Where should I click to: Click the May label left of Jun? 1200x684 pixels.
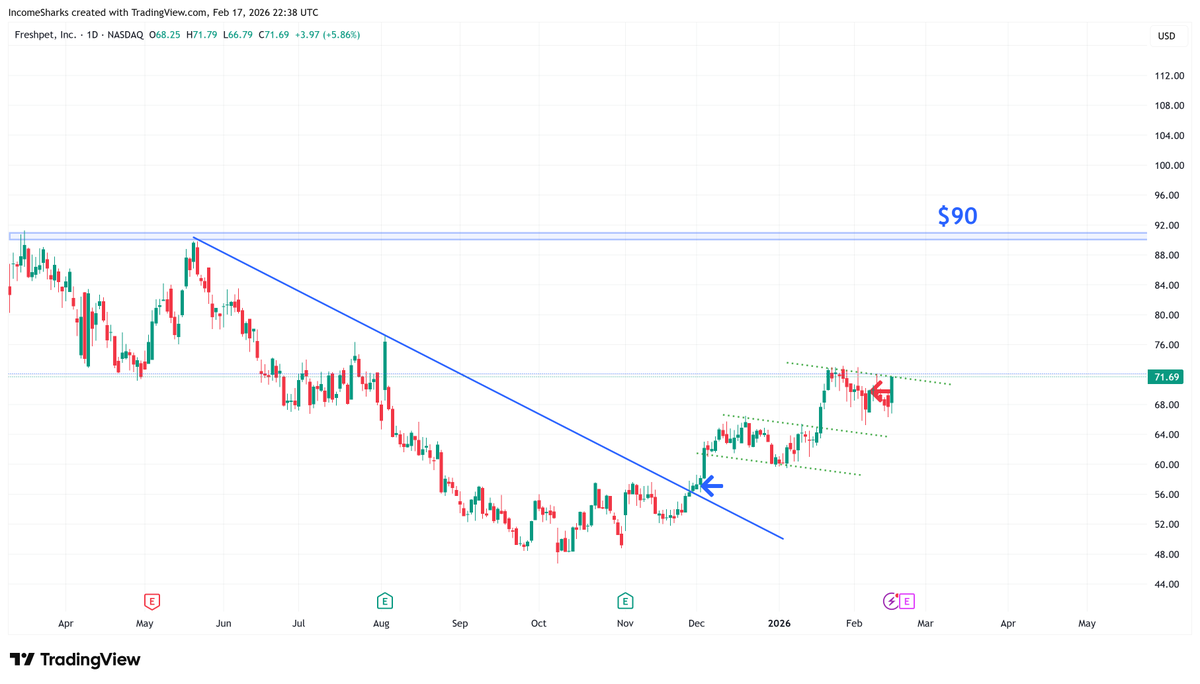click(x=145, y=624)
